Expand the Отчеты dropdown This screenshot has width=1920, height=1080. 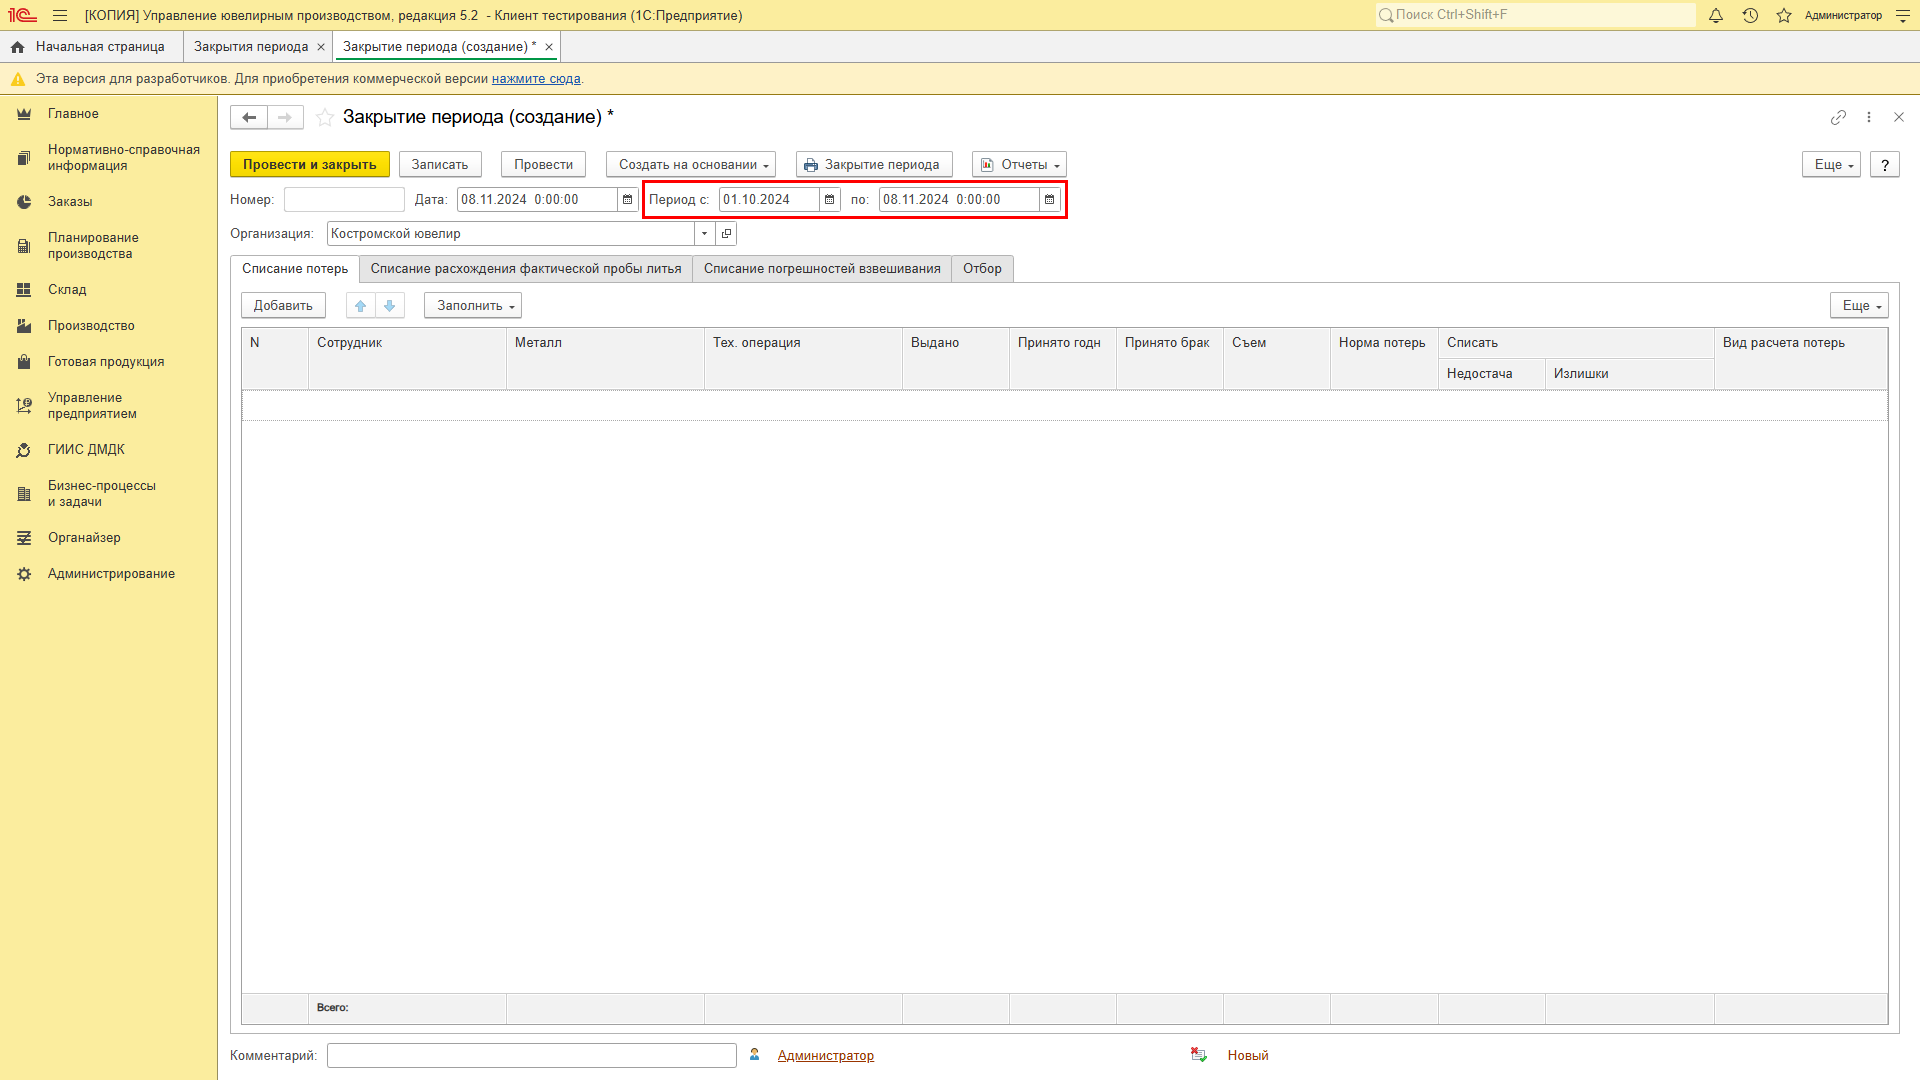pyautogui.click(x=1019, y=165)
